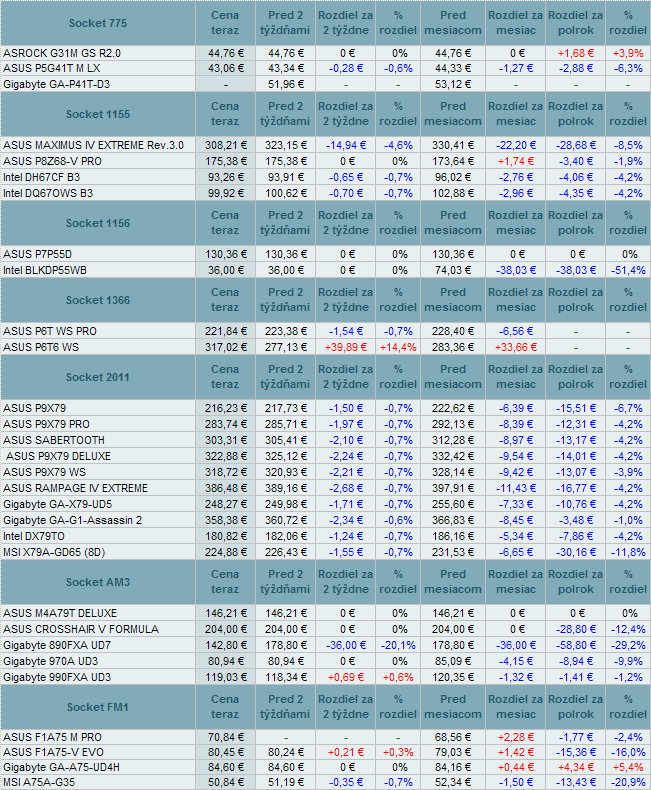Click Gigabyte GA-G1-Assassin 2 product name

click(x=73, y=520)
